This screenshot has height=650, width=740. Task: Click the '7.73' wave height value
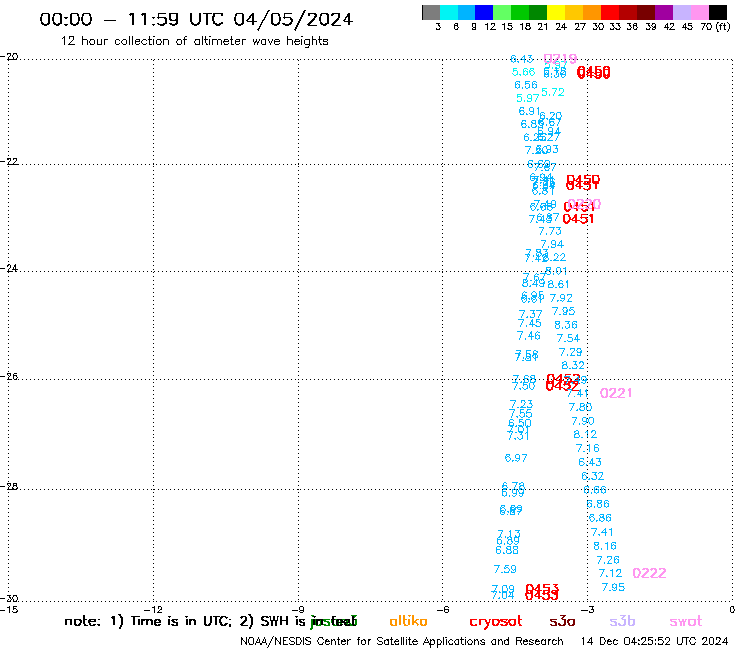(x=550, y=231)
